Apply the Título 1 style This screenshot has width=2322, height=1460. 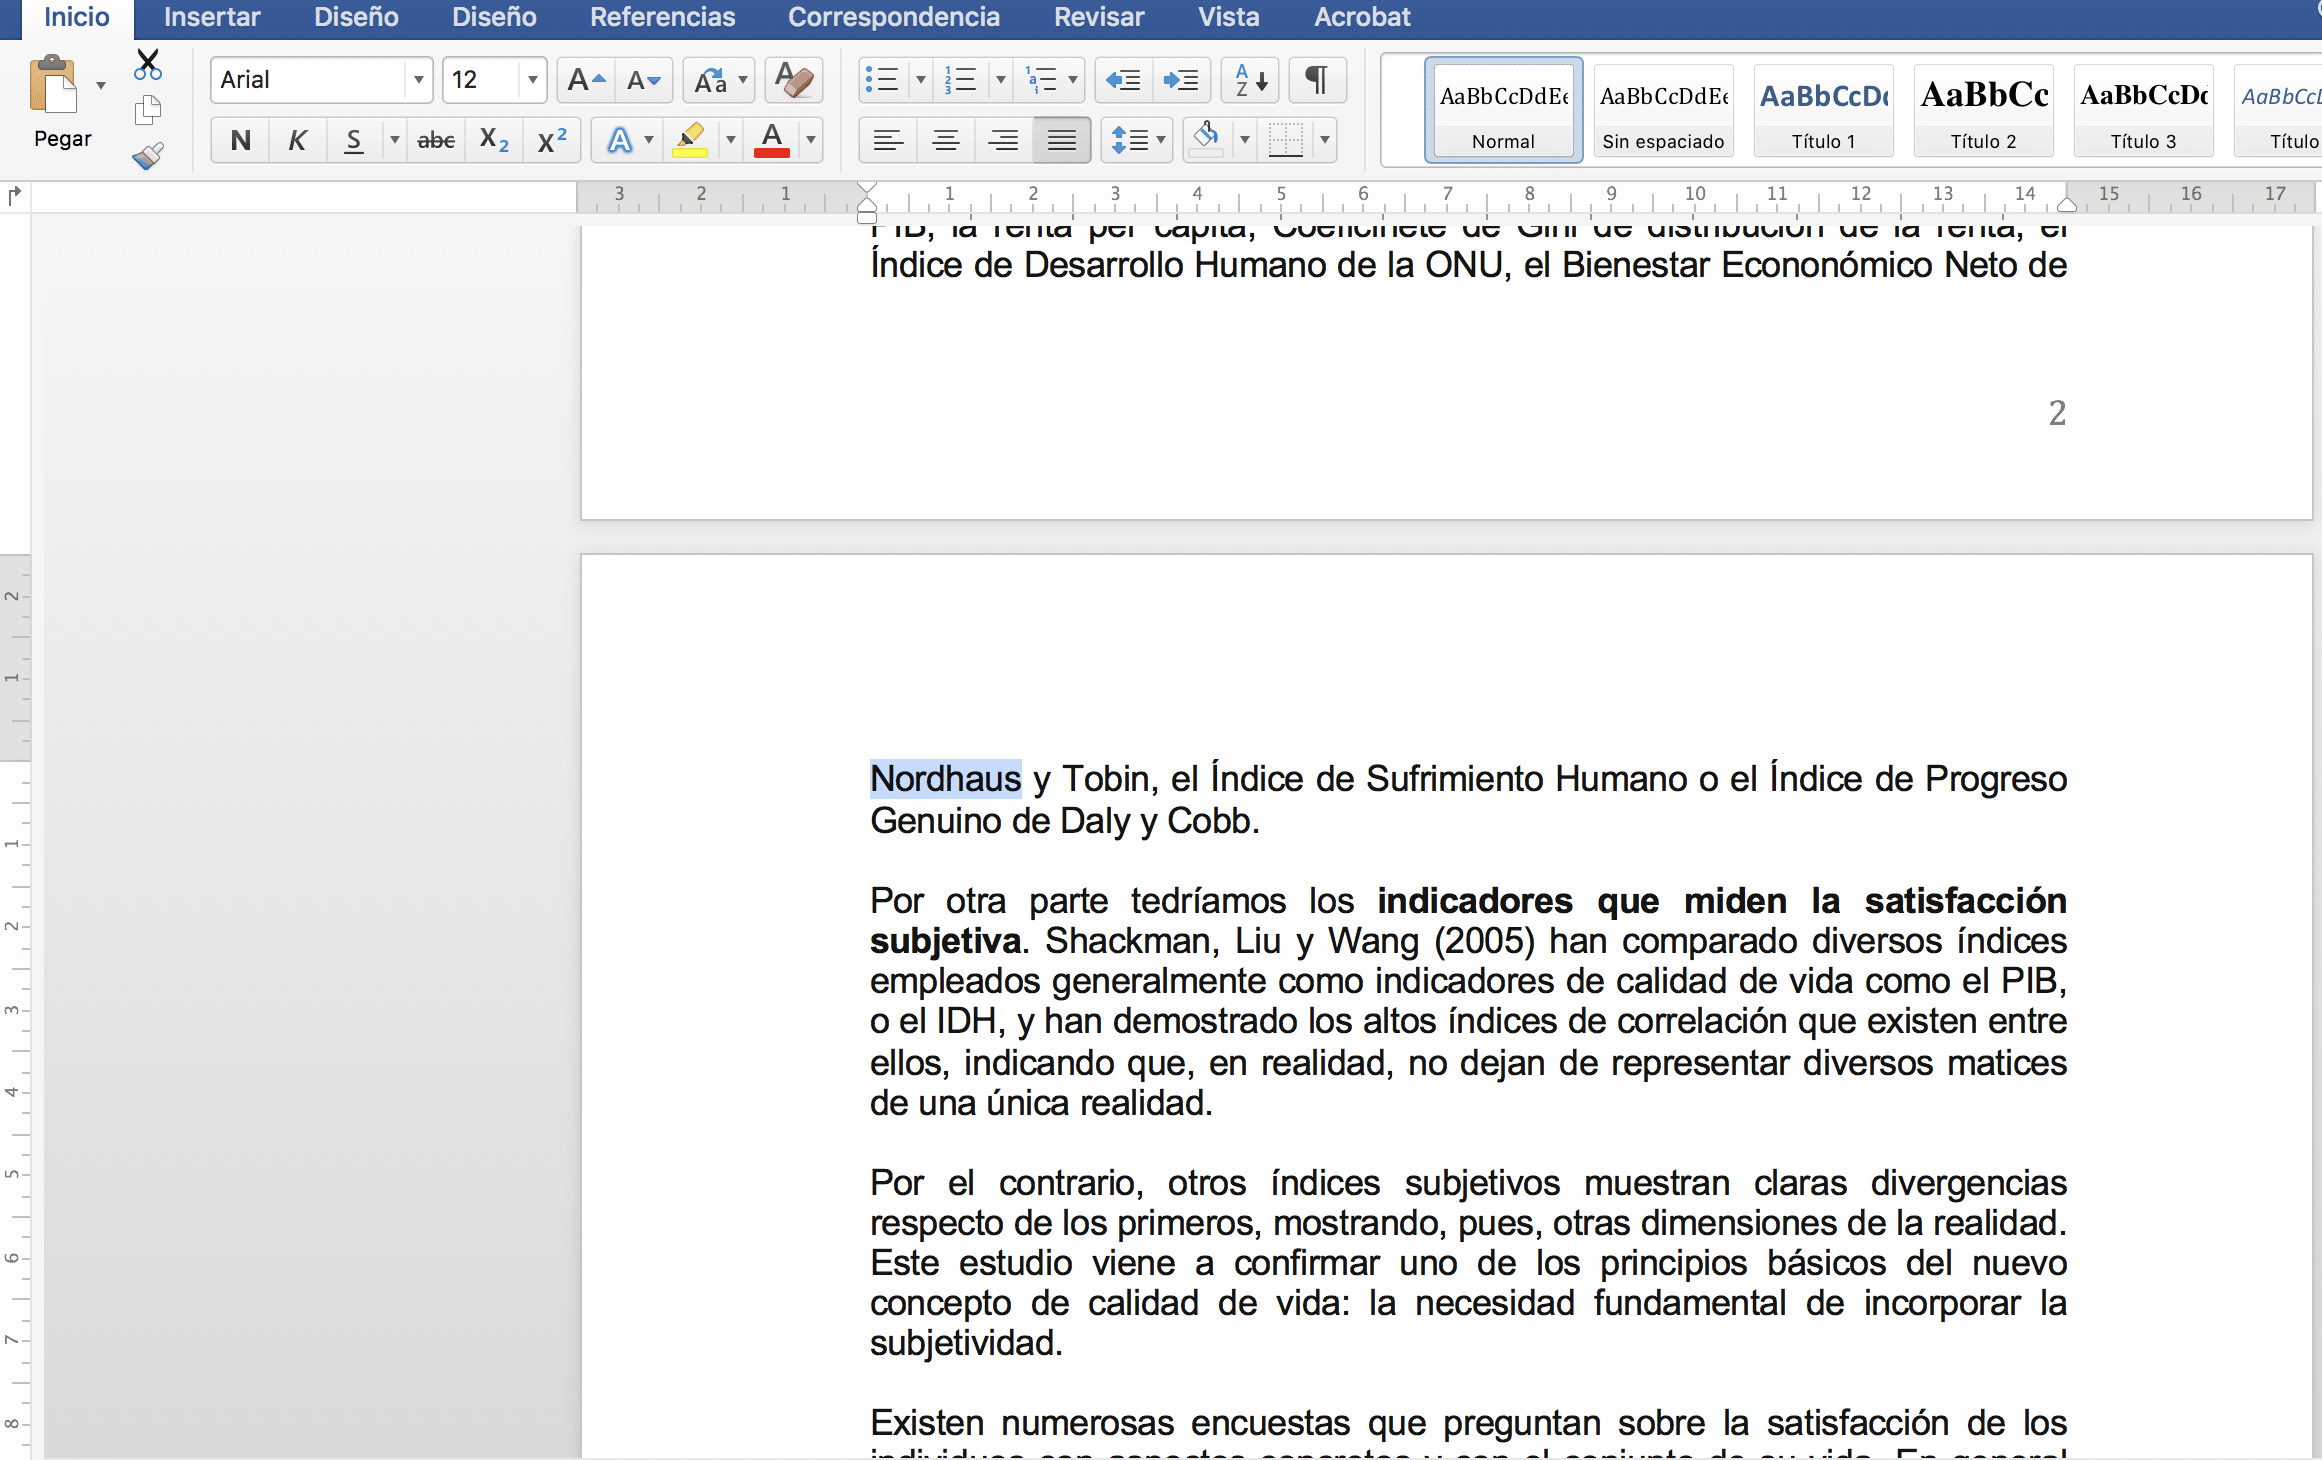pyautogui.click(x=1823, y=110)
